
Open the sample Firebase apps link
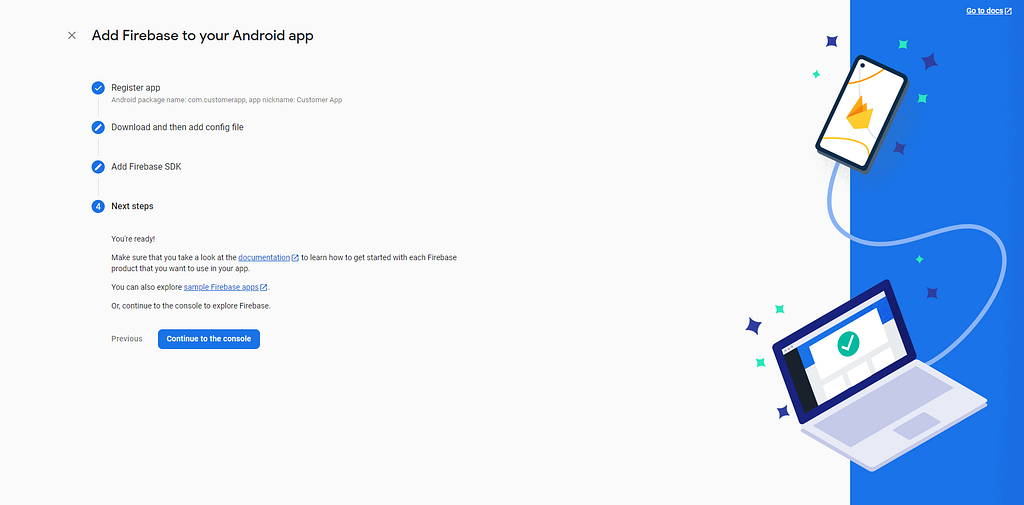[x=221, y=287]
